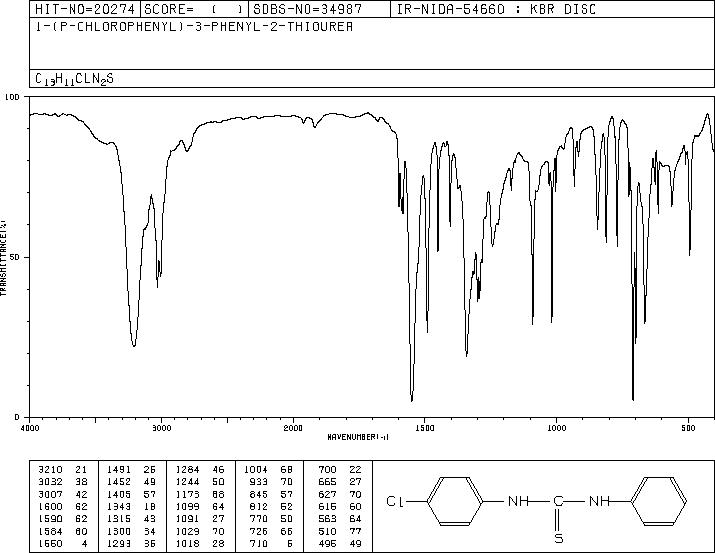Viewport: 715px width, 553px height.
Task: Click the unsubstituted phenyl ring on the right
Action: [658, 501]
